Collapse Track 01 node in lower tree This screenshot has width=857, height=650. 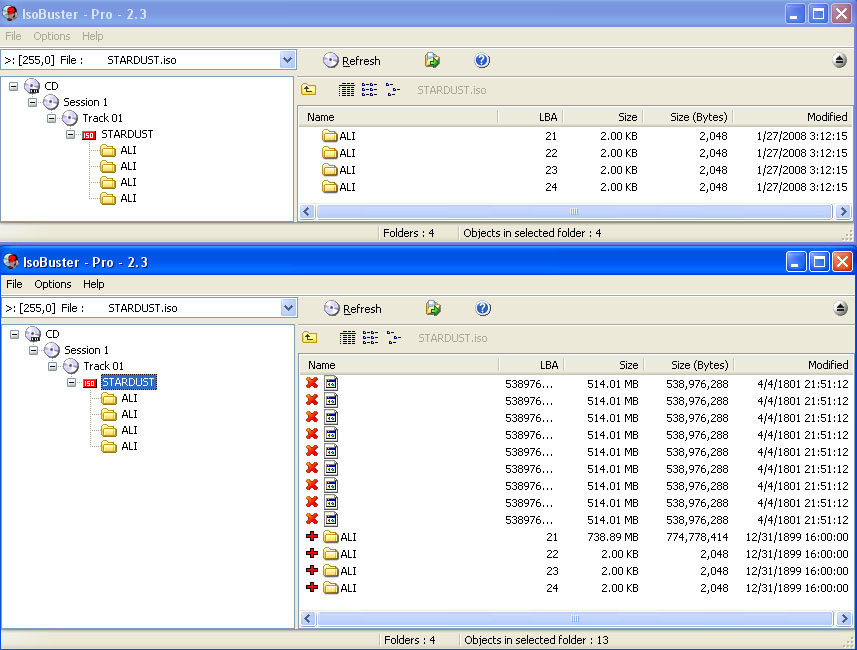click(52, 366)
